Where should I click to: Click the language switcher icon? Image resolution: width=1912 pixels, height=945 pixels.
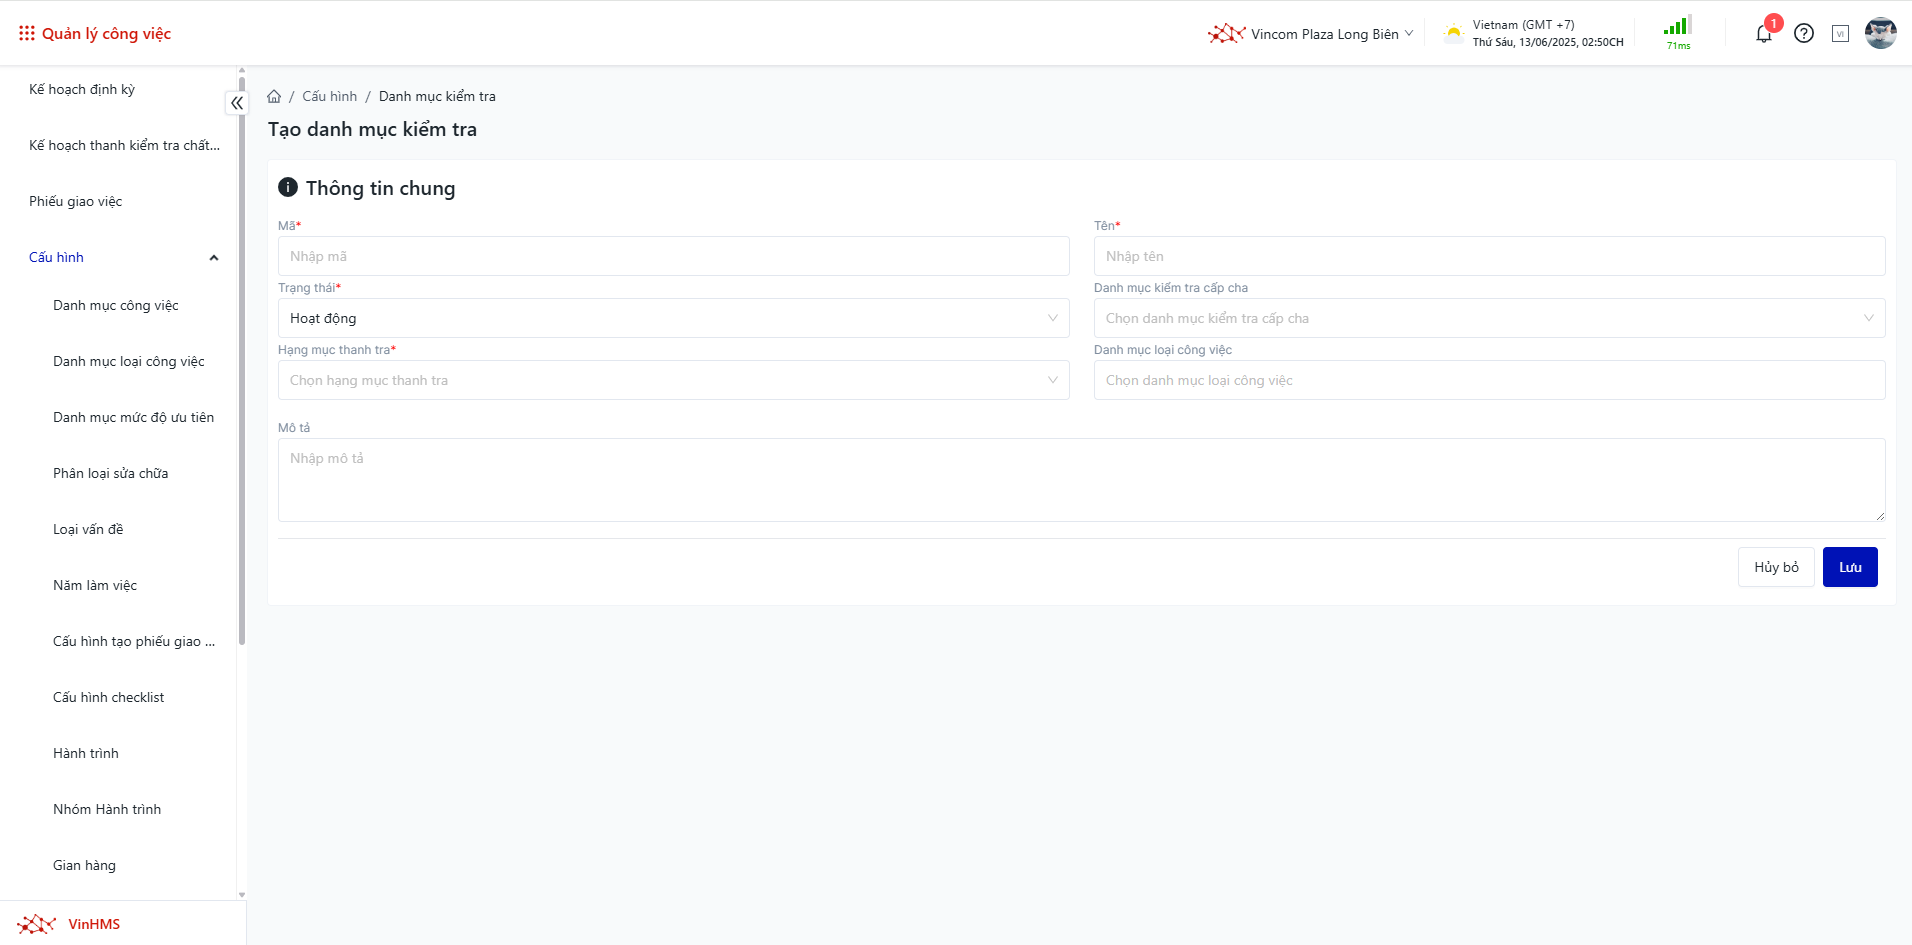pyautogui.click(x=1840, y=34)
